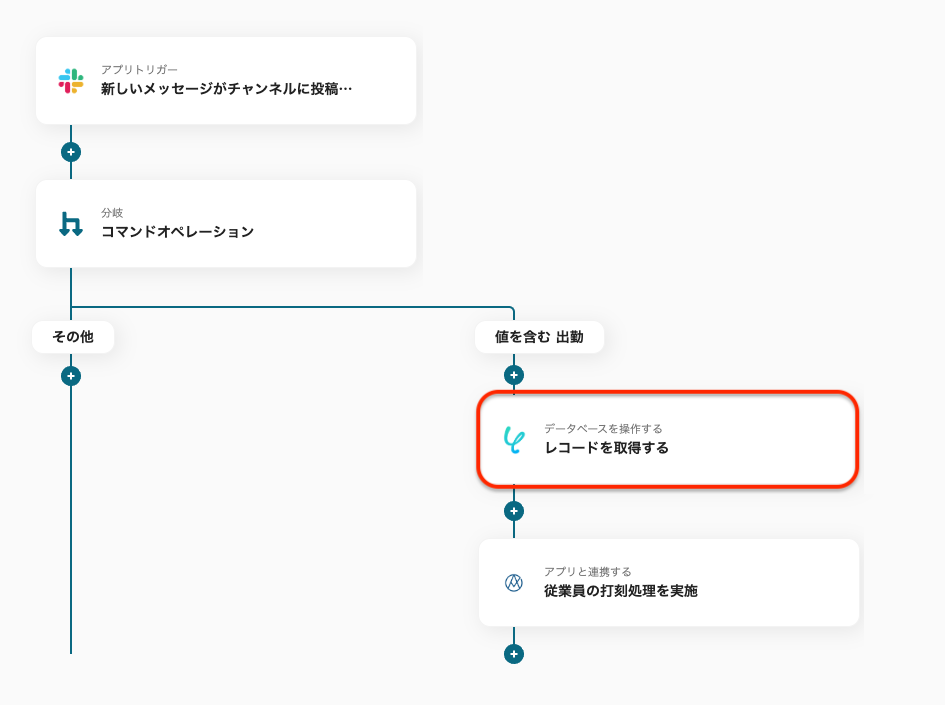The width and height of the screenshot is (945, 705).
Task: Open 新しいメッセージがチャンネルに投稿 trigger card
Action: tap(226, 81)
